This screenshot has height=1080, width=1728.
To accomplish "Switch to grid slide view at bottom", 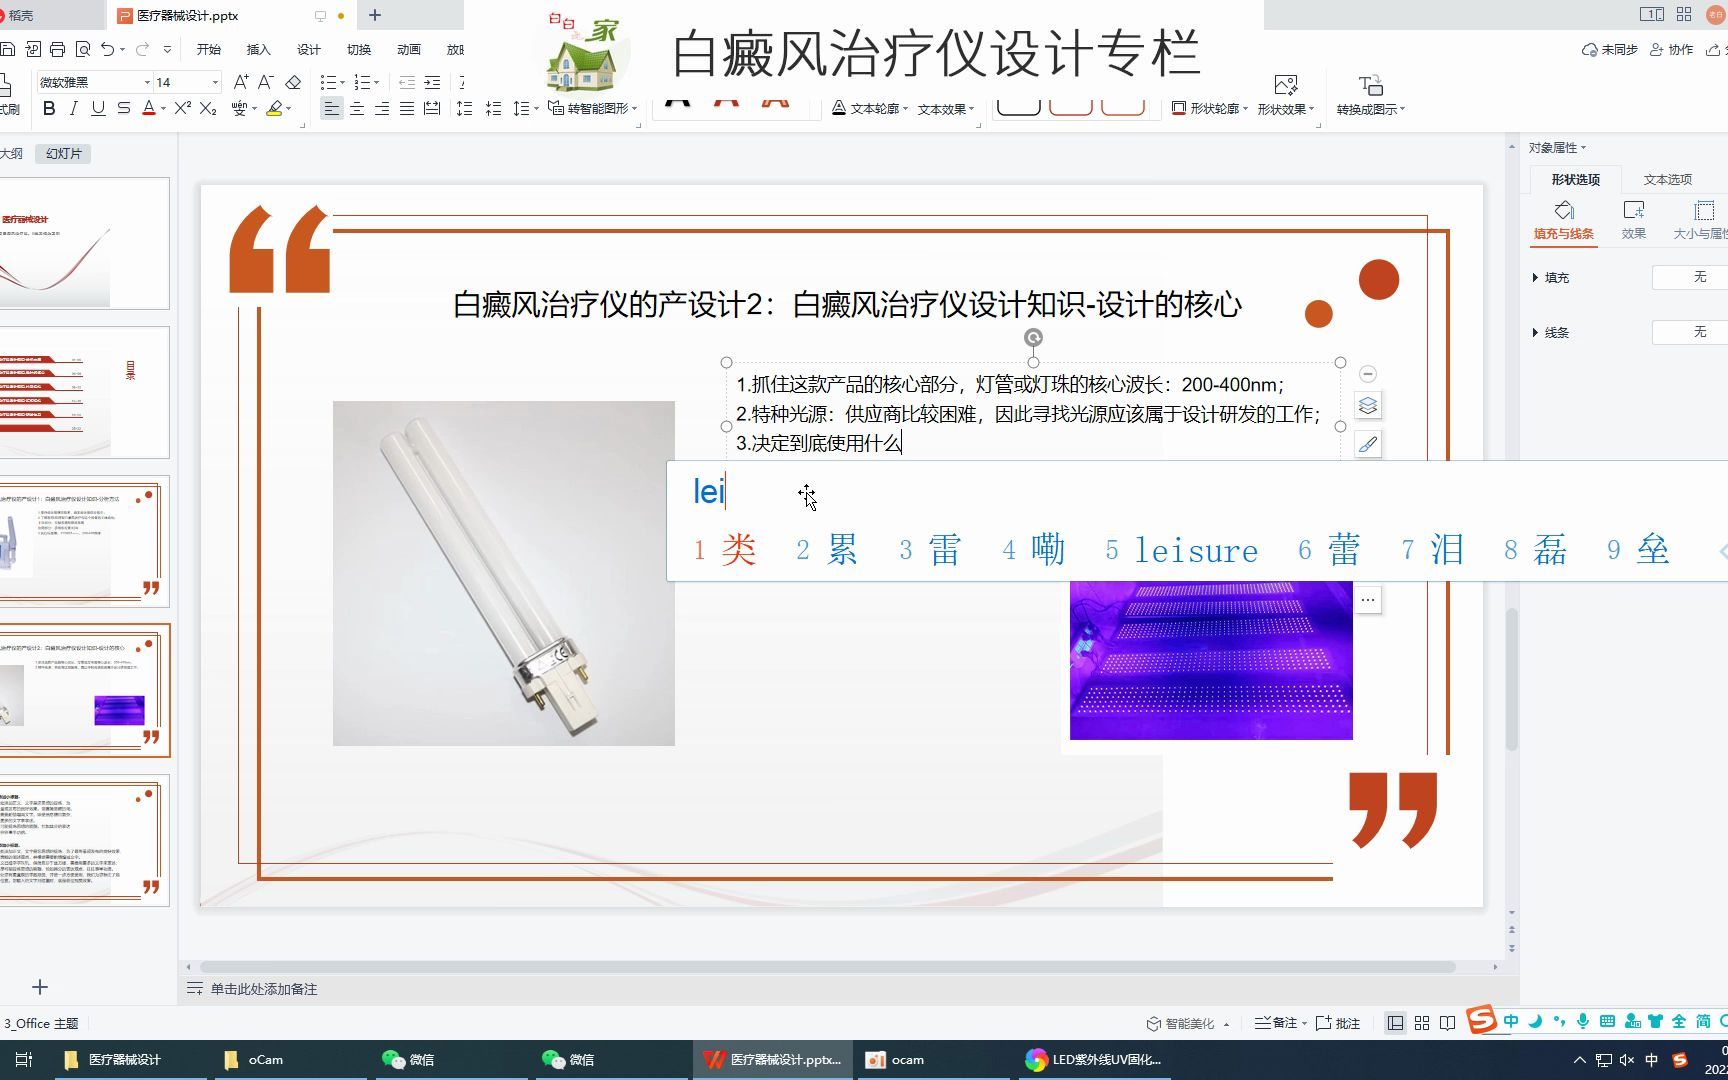I will point(1422,1023).
